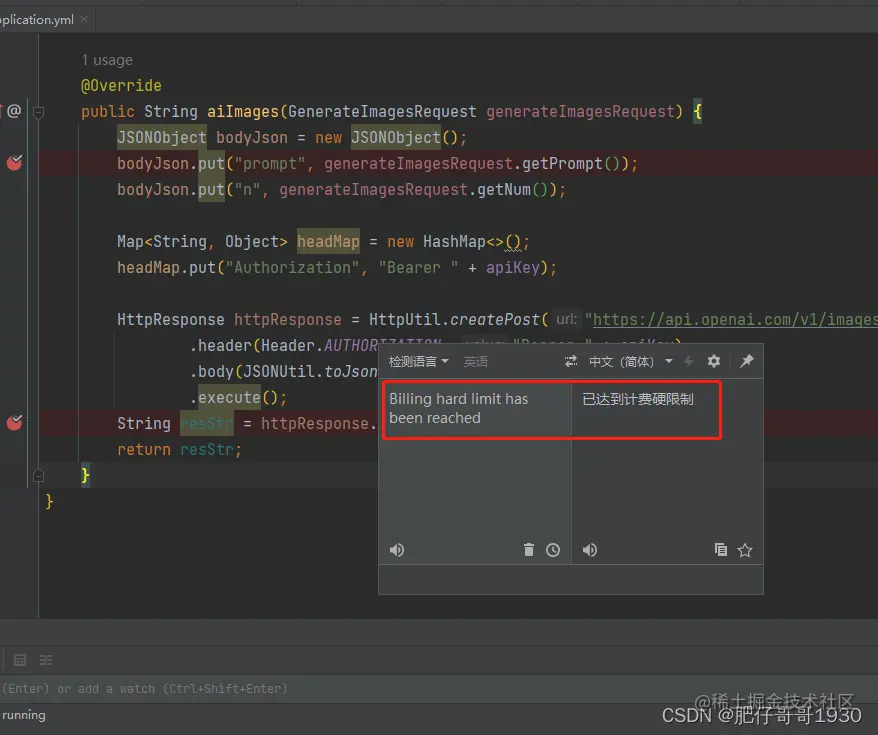The image size is (878, 735).
Task: Collapse the aiImages method with the fold marker
Action: tap(39, 113)
